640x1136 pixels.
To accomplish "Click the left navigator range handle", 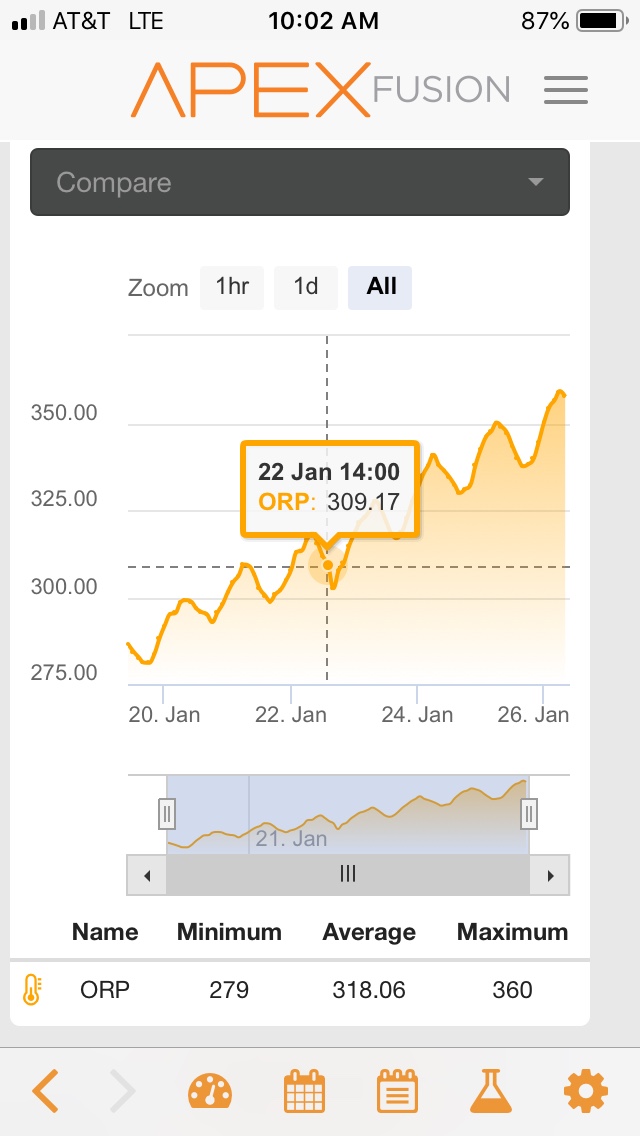I will (167, 814).
